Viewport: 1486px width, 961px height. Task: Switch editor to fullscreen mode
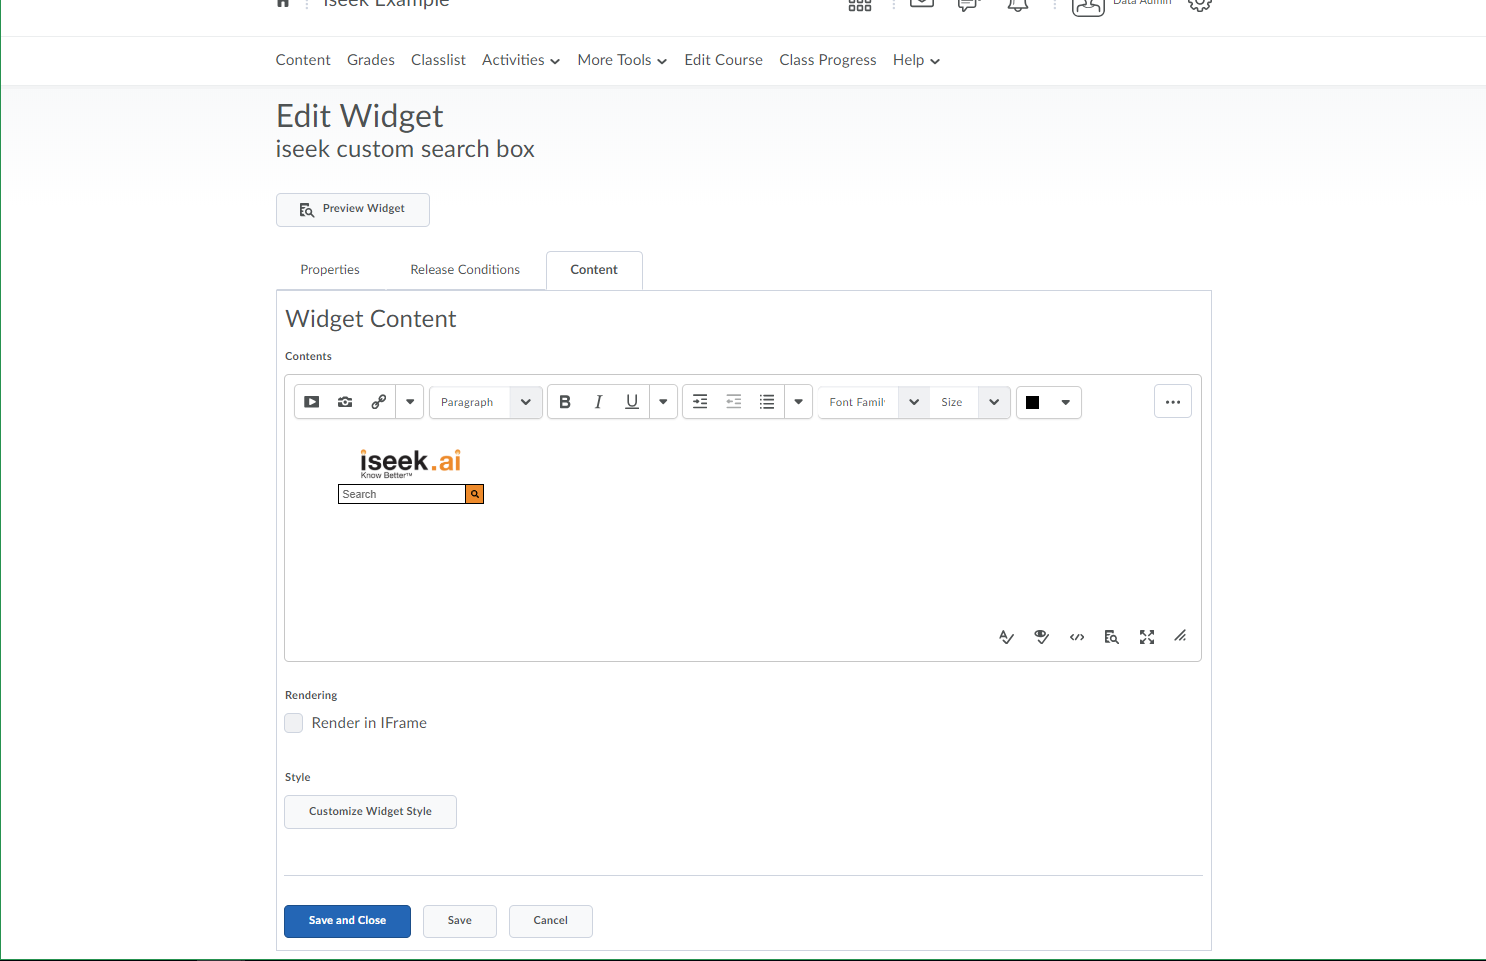[x=1147, y=637]
